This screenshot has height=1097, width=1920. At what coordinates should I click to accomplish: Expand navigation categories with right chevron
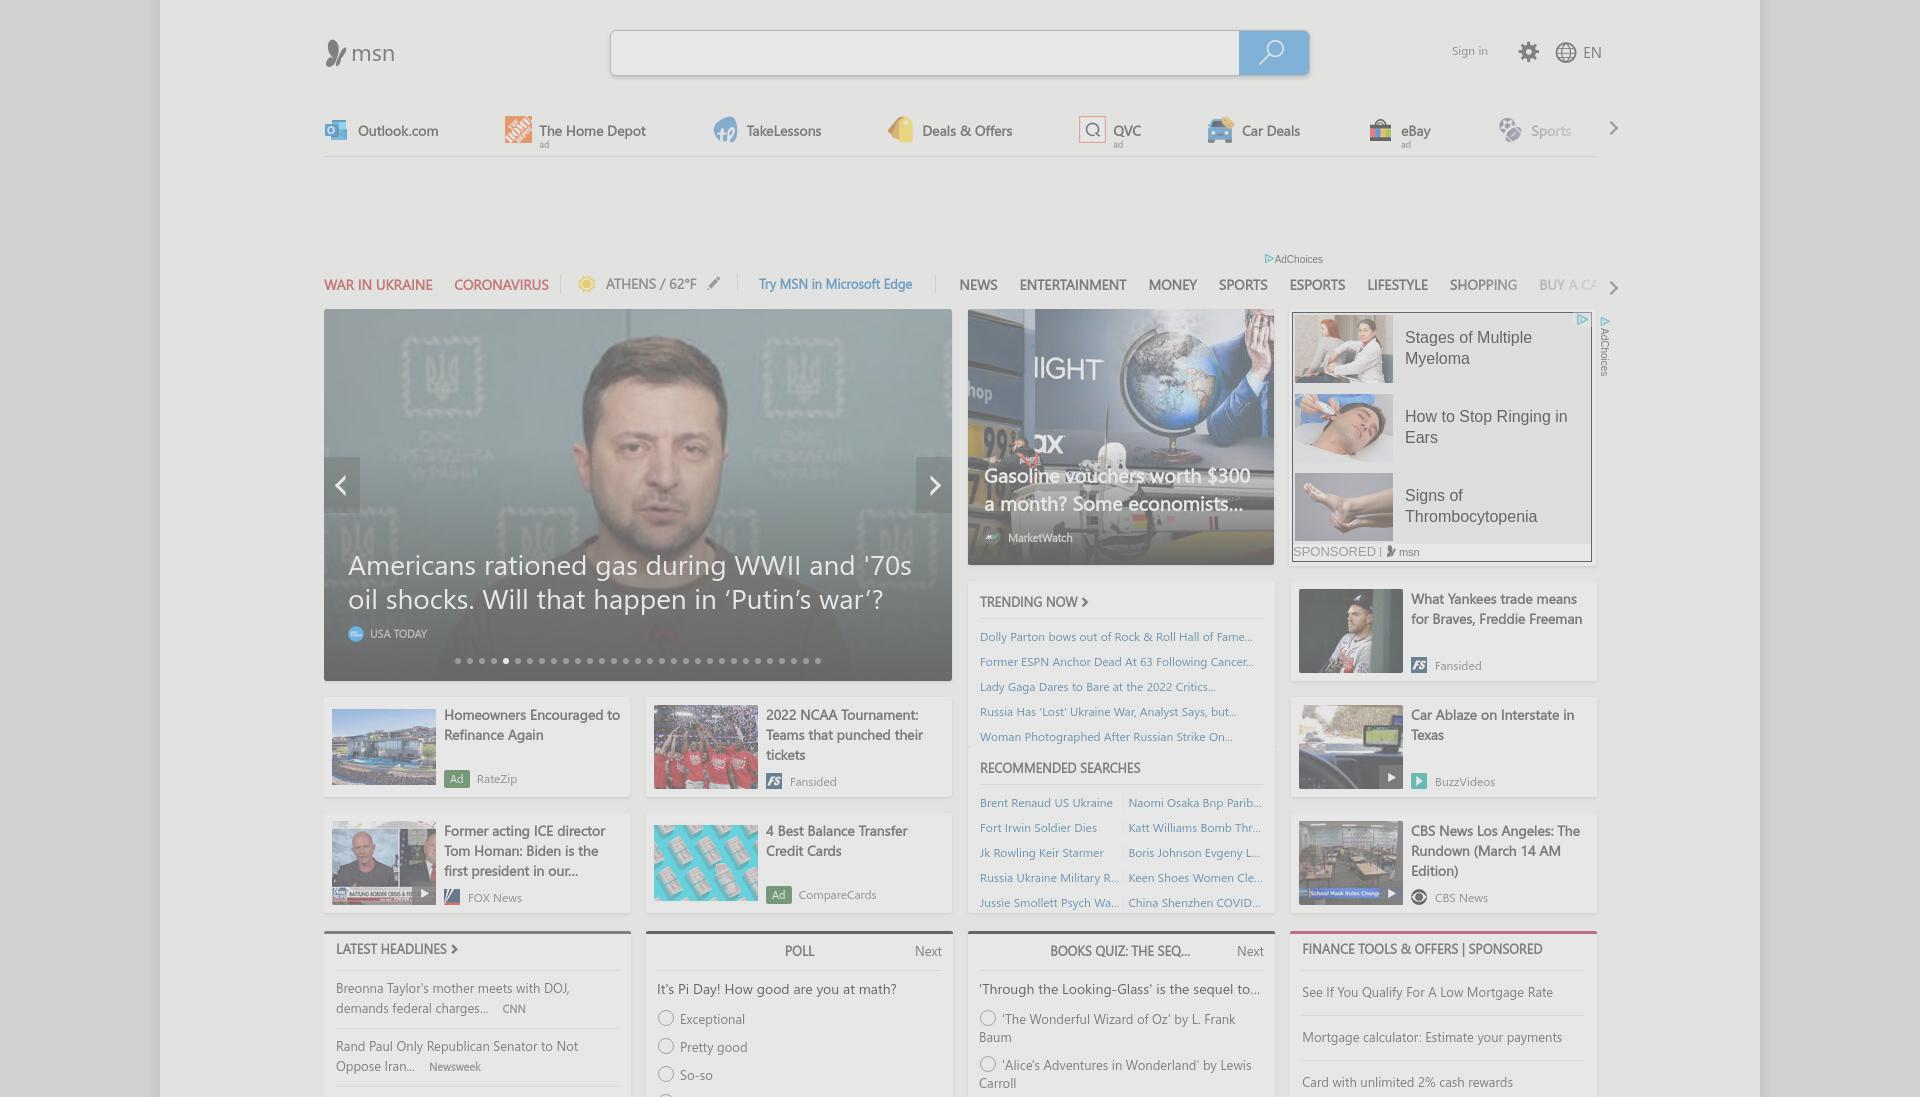(x=1613, y=288)
